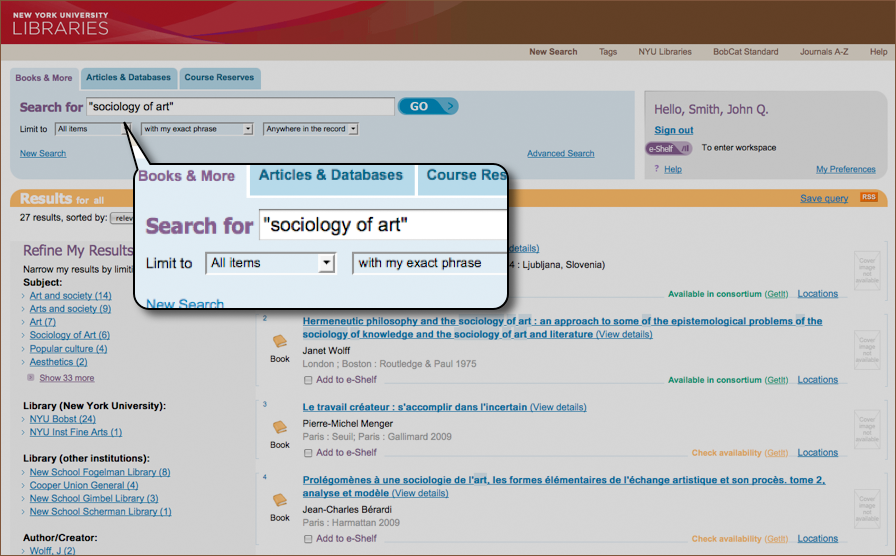Click NYU Libraries logo
Viewport: 896px width, 556px height.
pos(61,23)
